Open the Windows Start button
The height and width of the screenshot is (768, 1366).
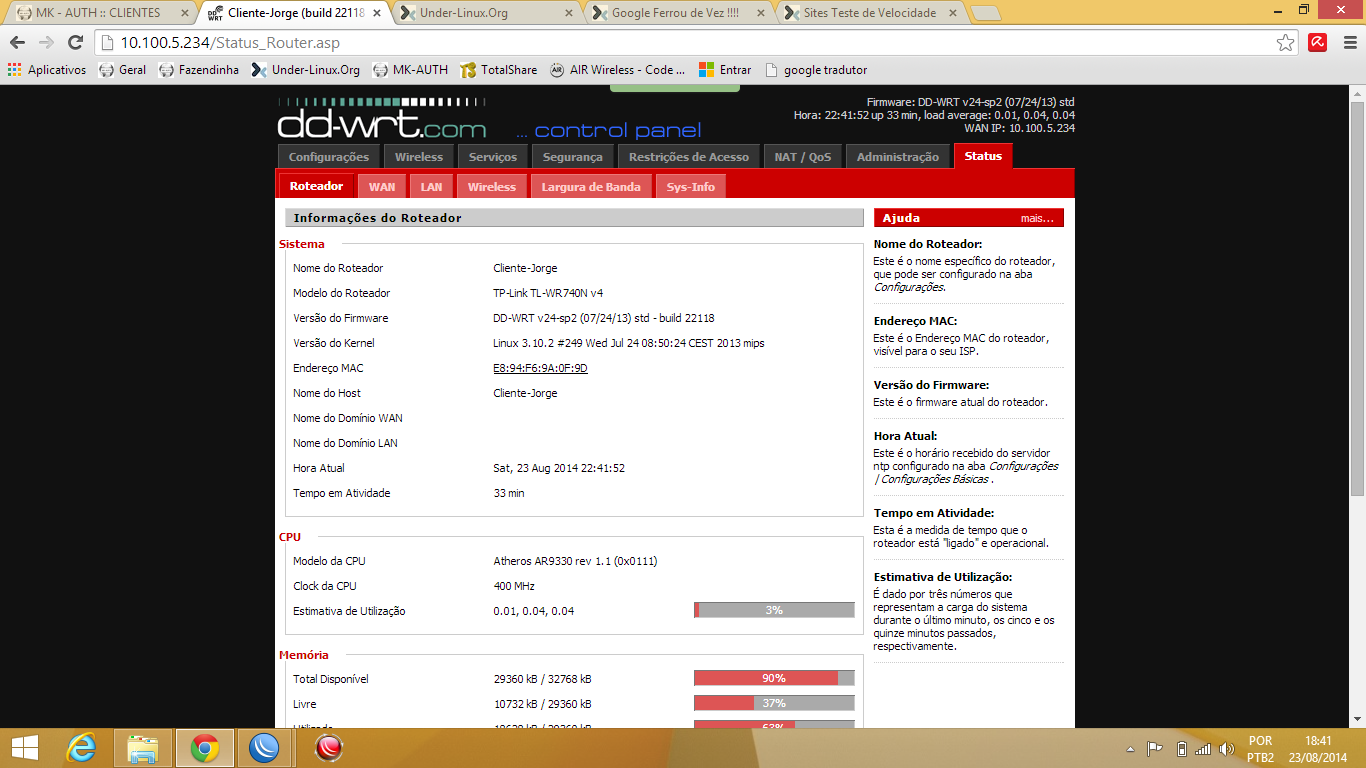coord(24,747)
